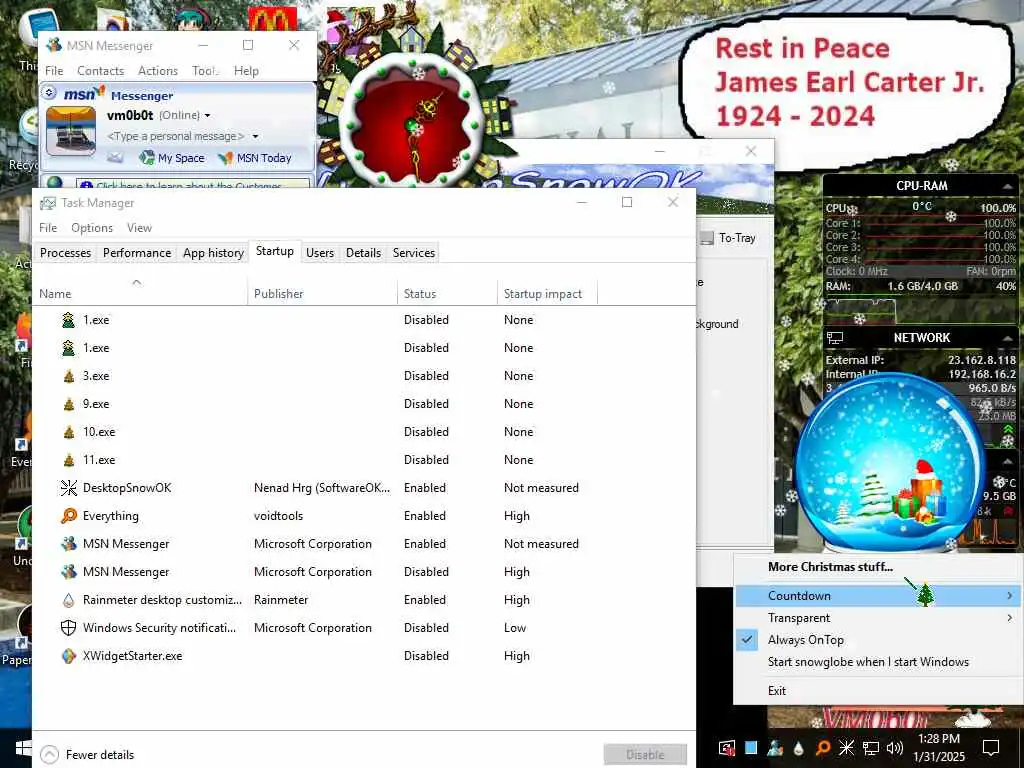This screenshot has height=768, width=1024.
Task: Open the Contacts menu in MSN Messenger
Action: point(101,71)
